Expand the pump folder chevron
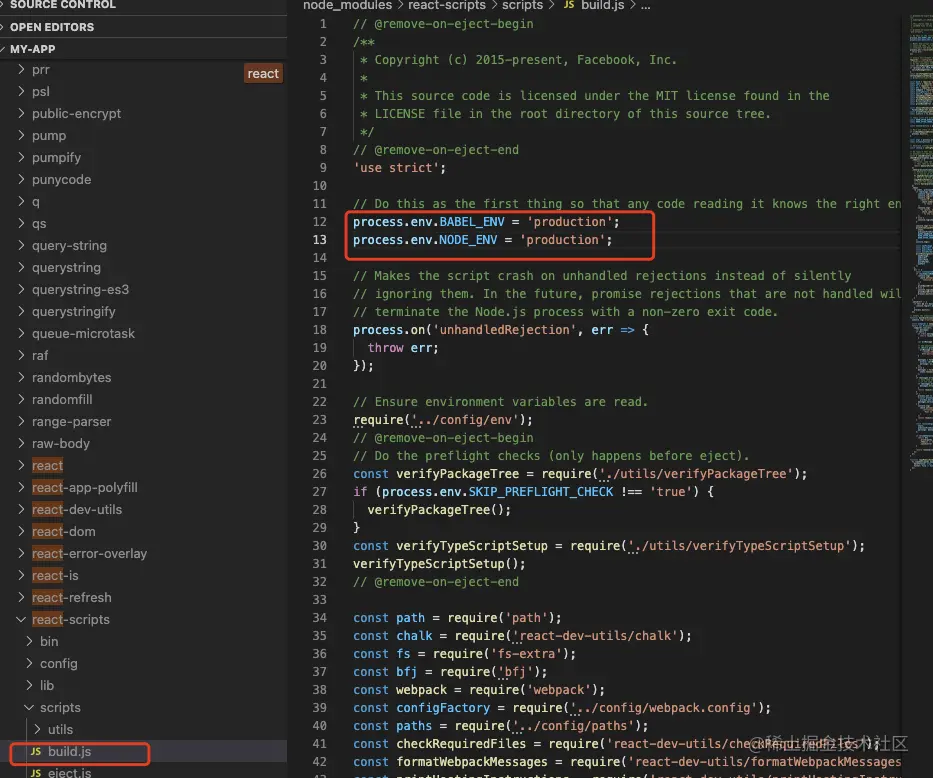Screen dimensions: 933x778 point(21,135)
